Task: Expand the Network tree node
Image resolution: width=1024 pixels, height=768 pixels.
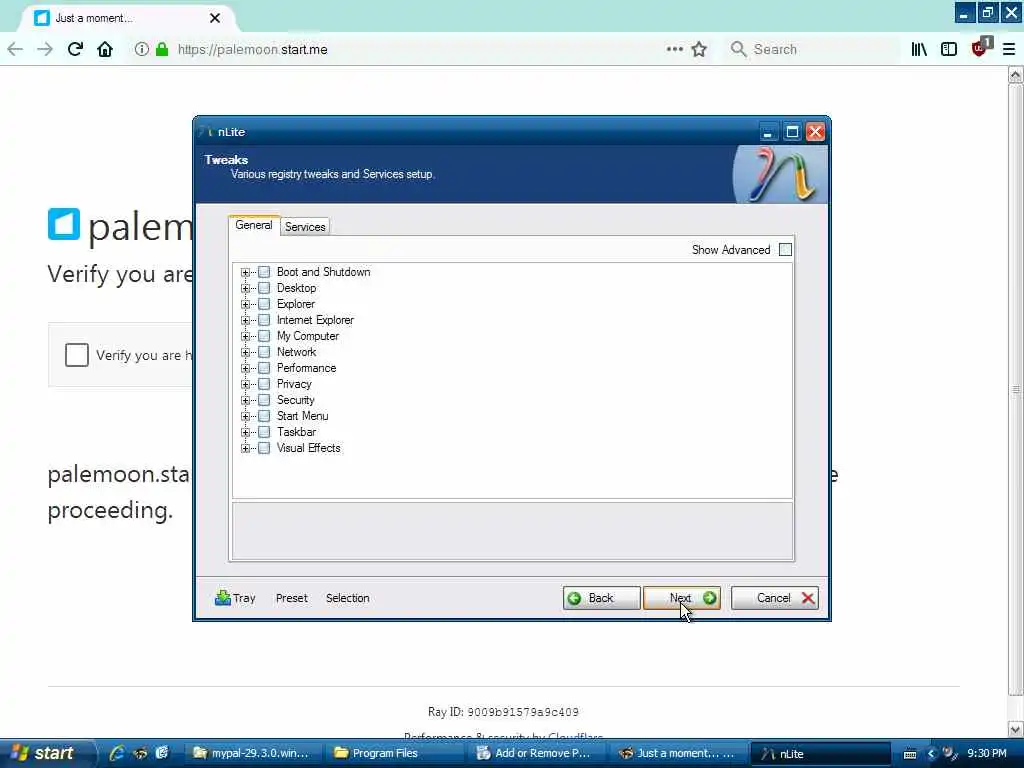Action: 246,352
